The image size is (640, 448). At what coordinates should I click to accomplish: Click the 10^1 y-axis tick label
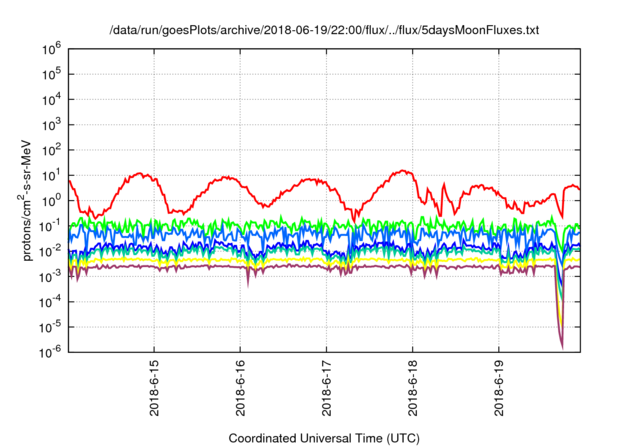point(51,176)
